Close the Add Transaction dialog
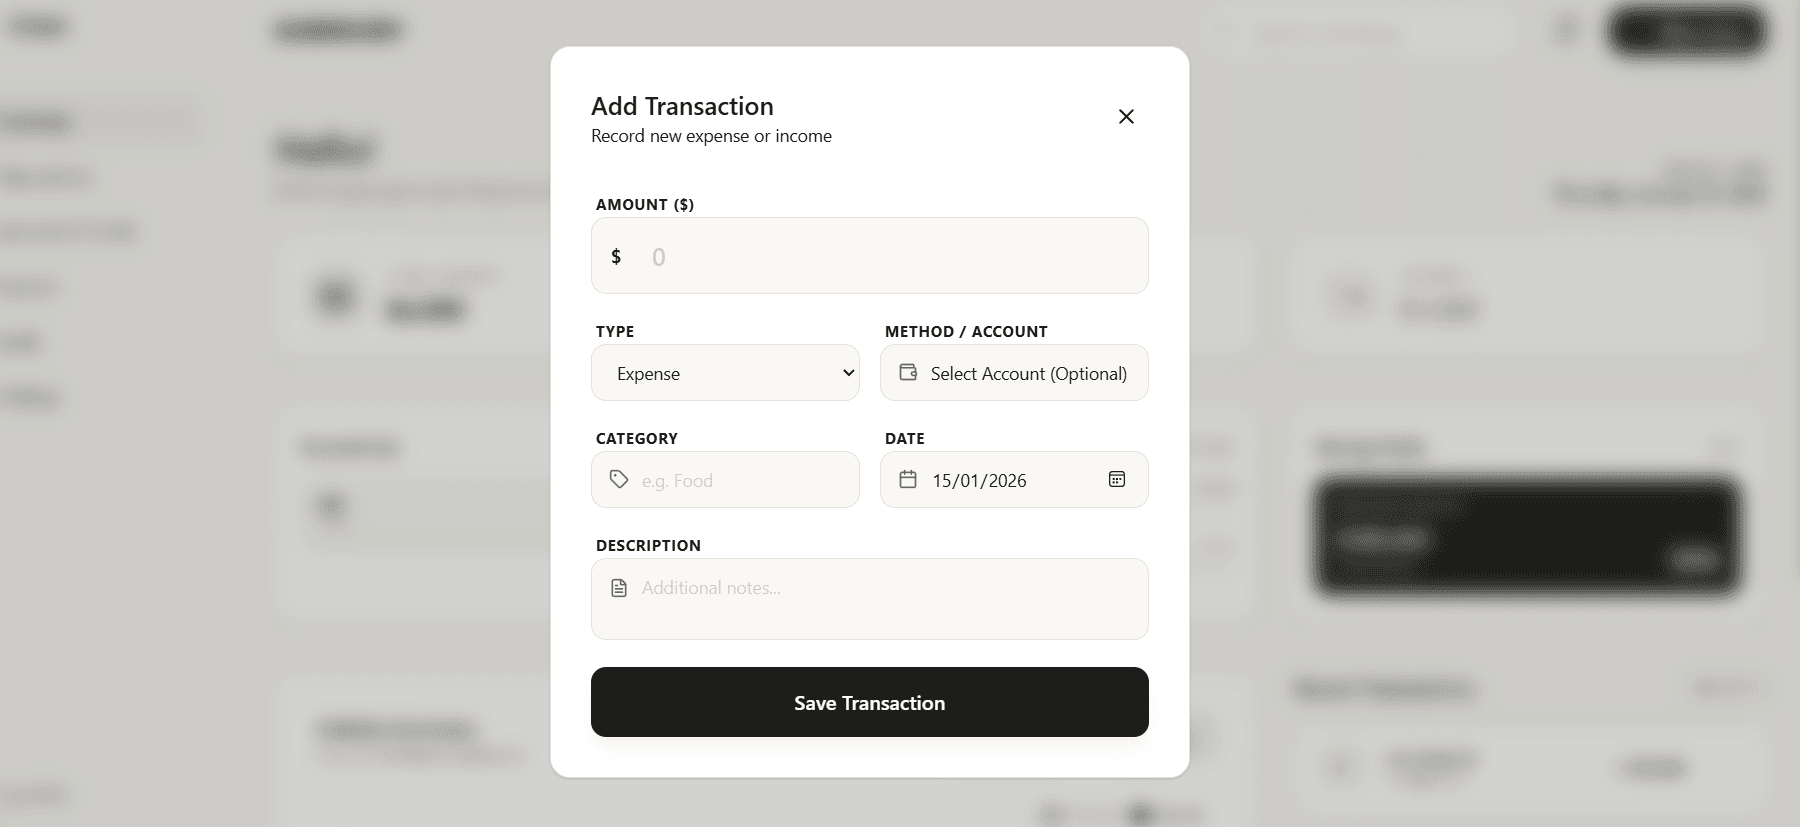This screenshot has height=827, width=1800. pos(1126,117)
